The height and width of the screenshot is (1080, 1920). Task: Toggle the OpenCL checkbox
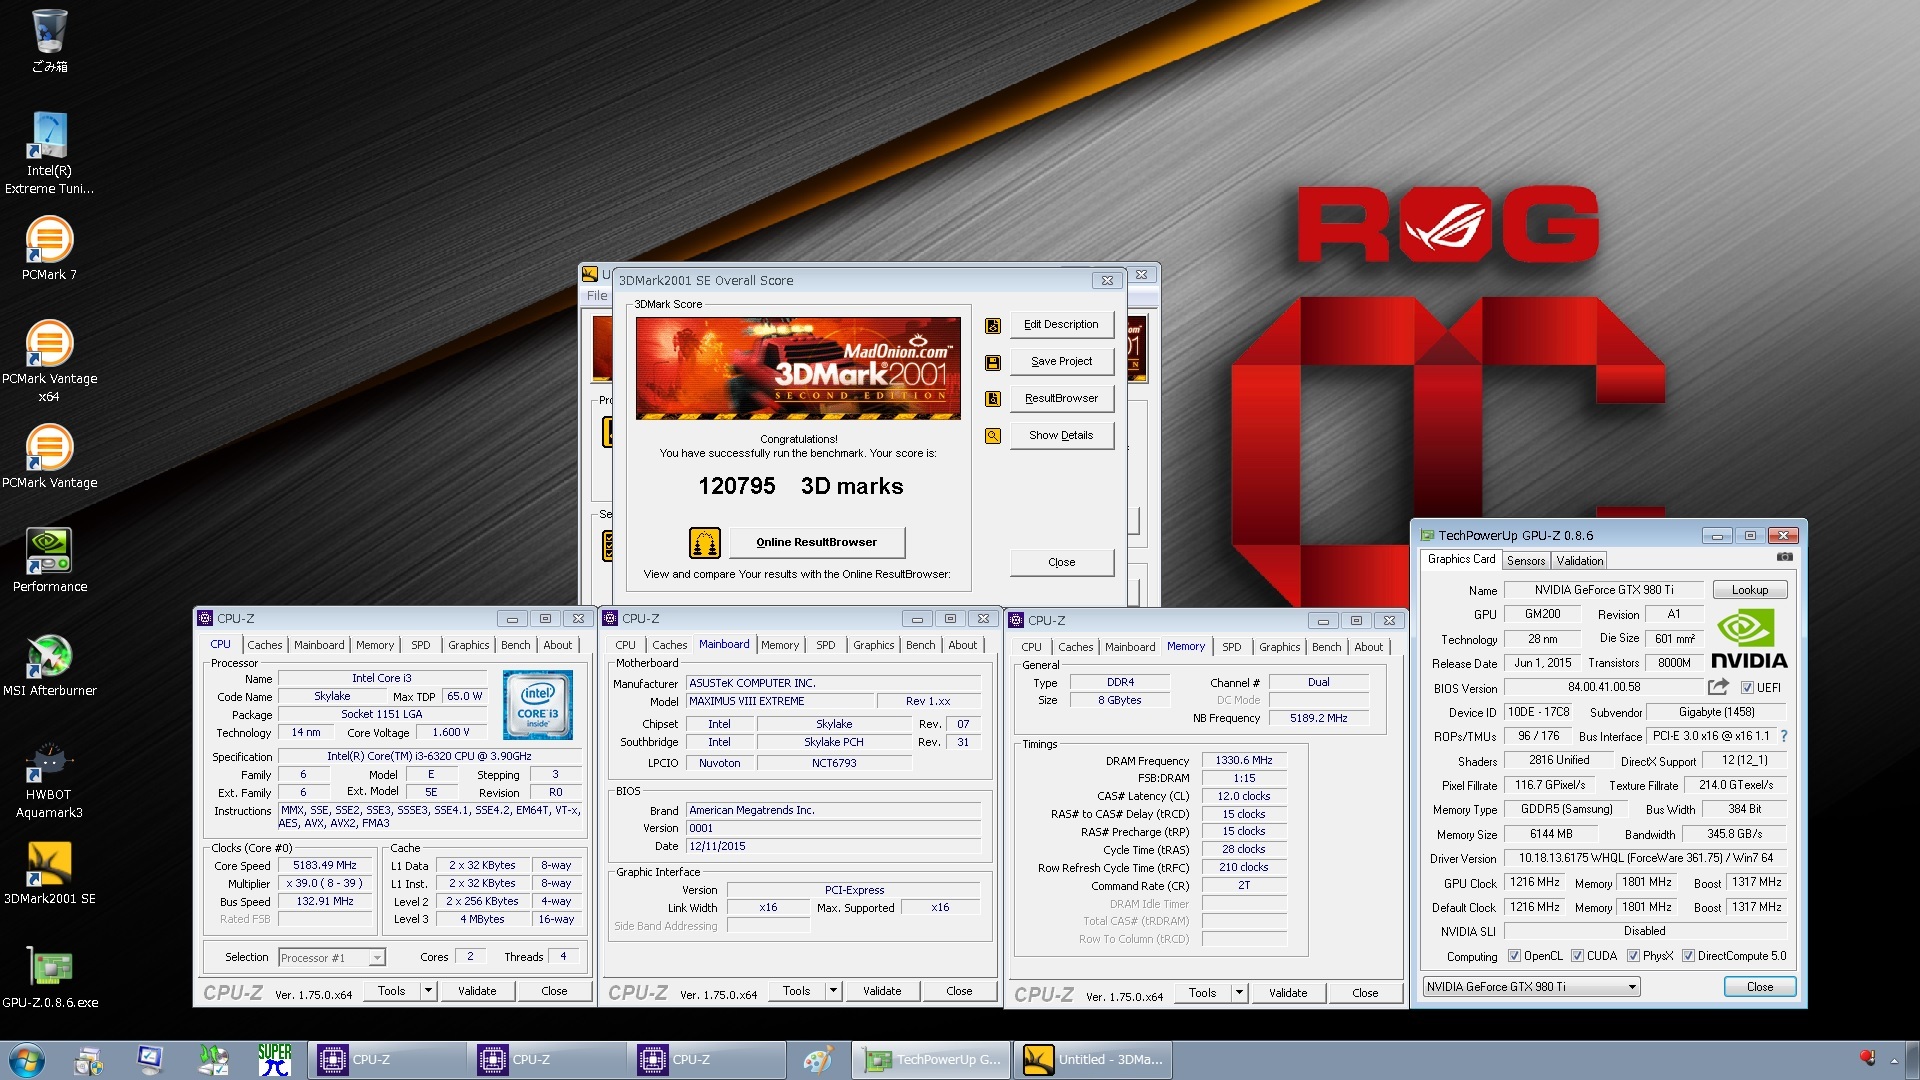tap(1514, 956)
